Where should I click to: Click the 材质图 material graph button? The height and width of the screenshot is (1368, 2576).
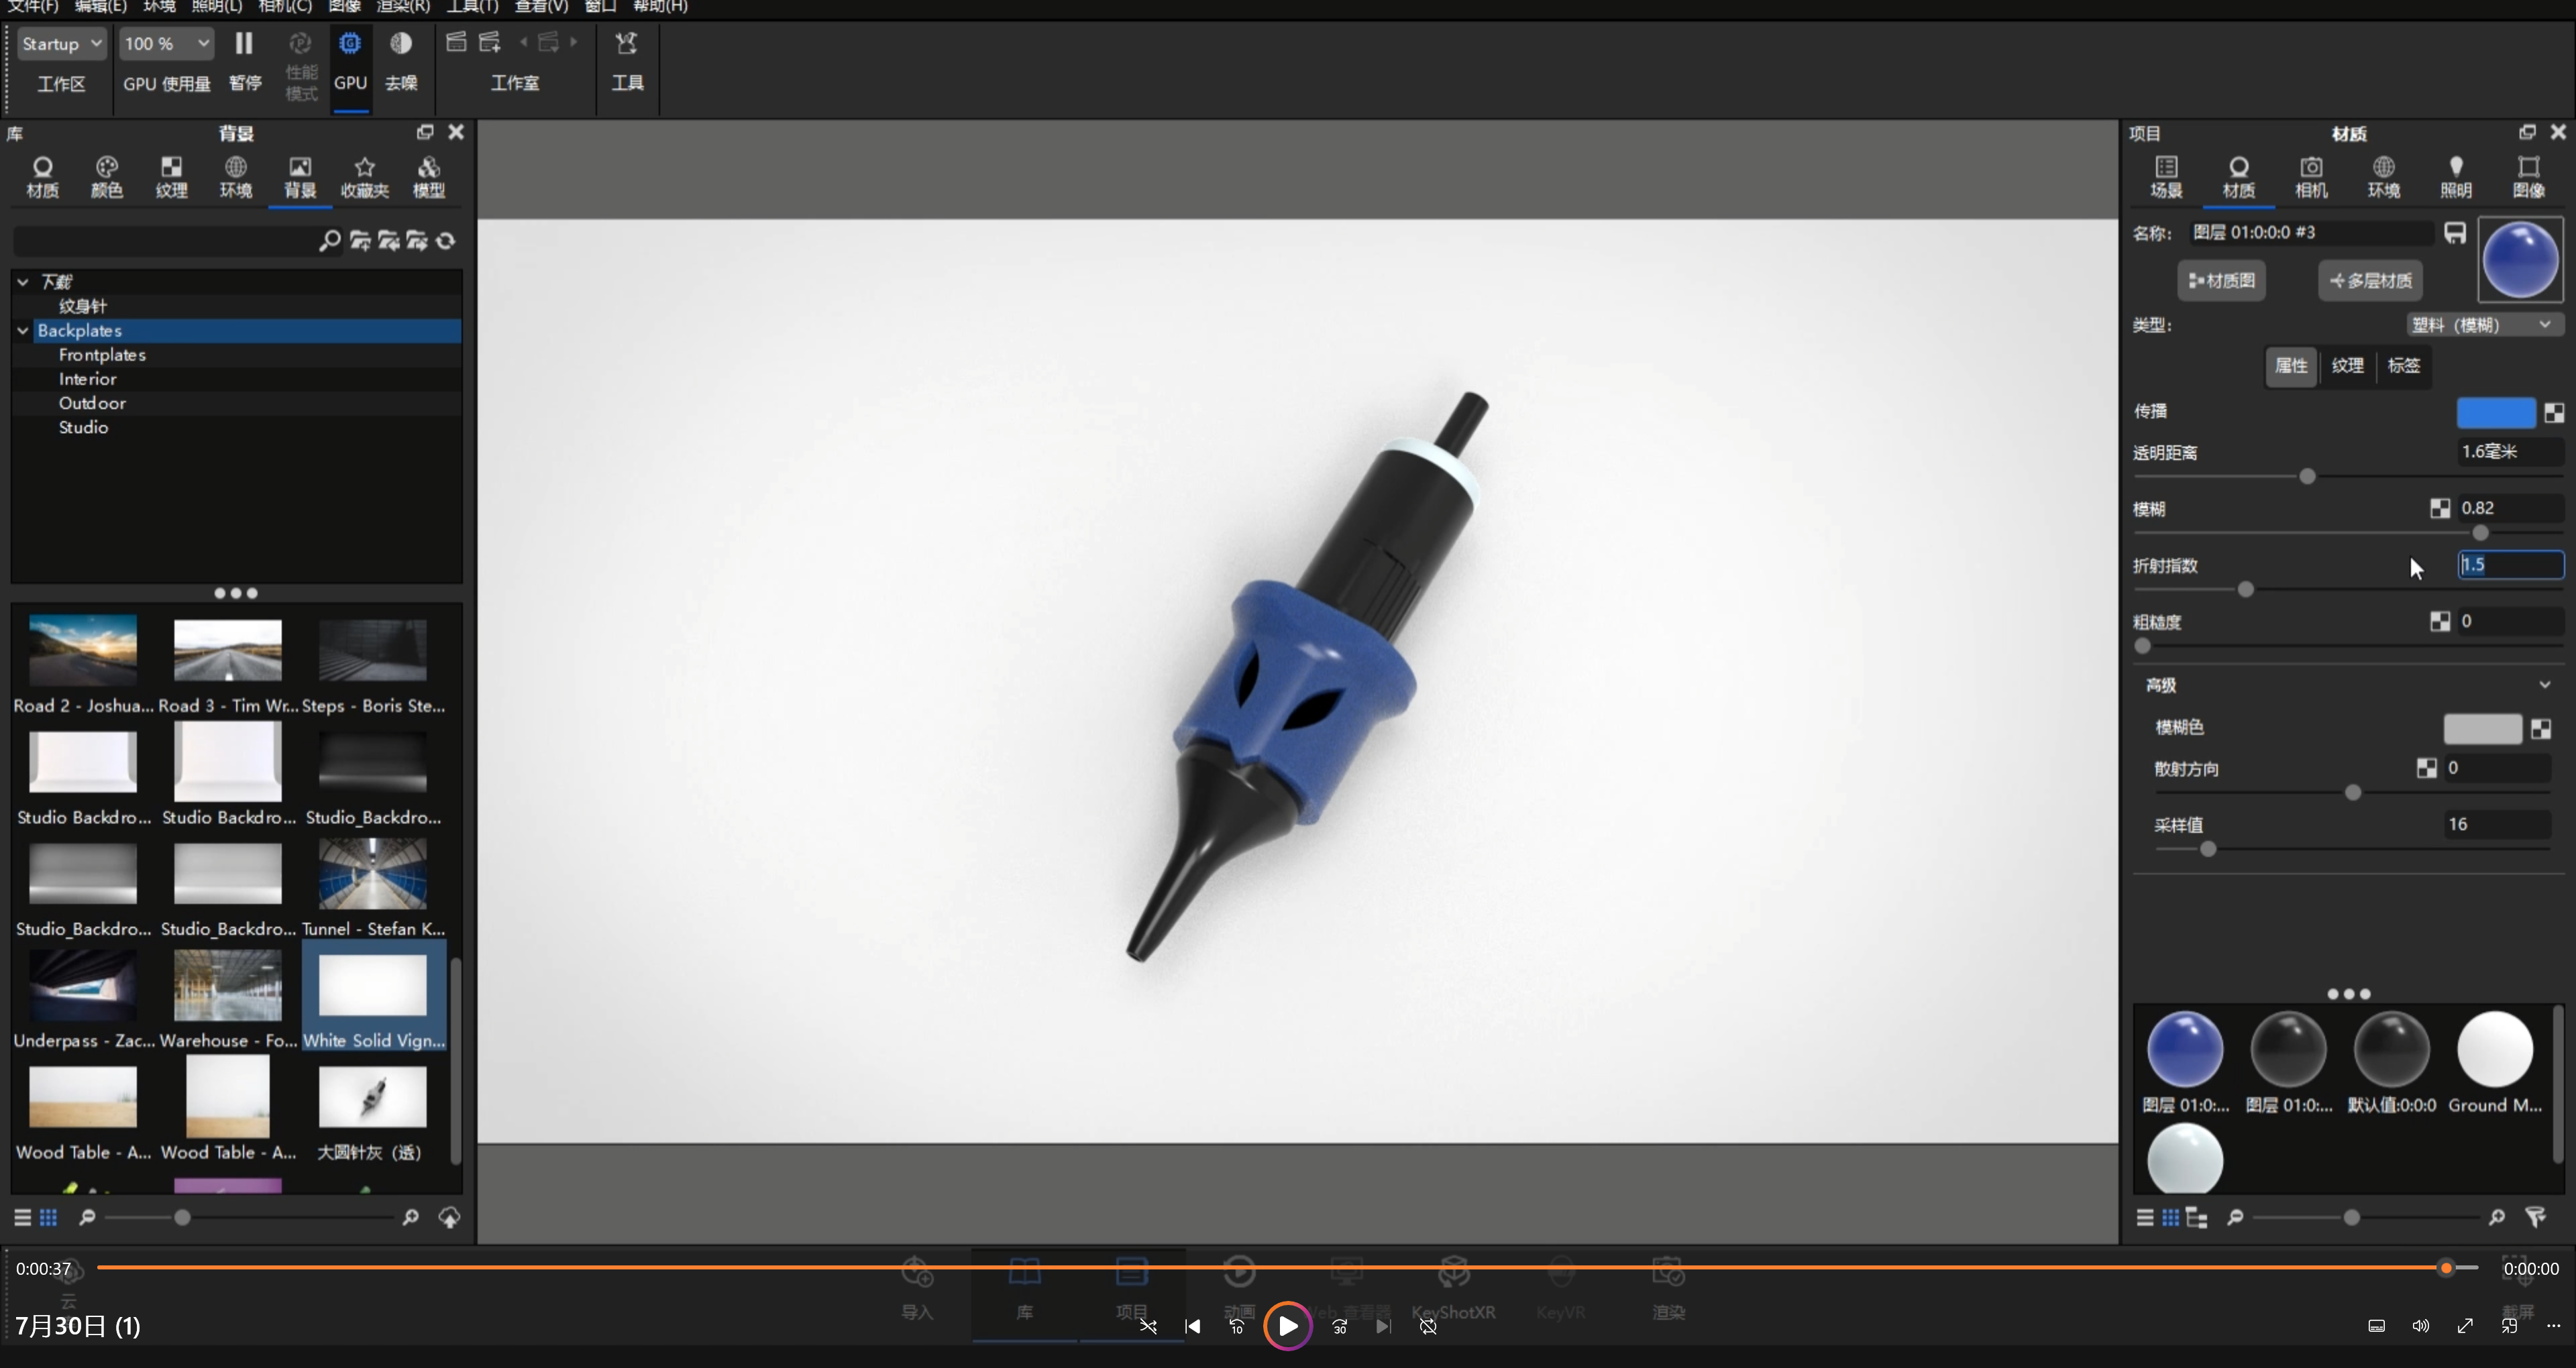[x=2222, y=281]
